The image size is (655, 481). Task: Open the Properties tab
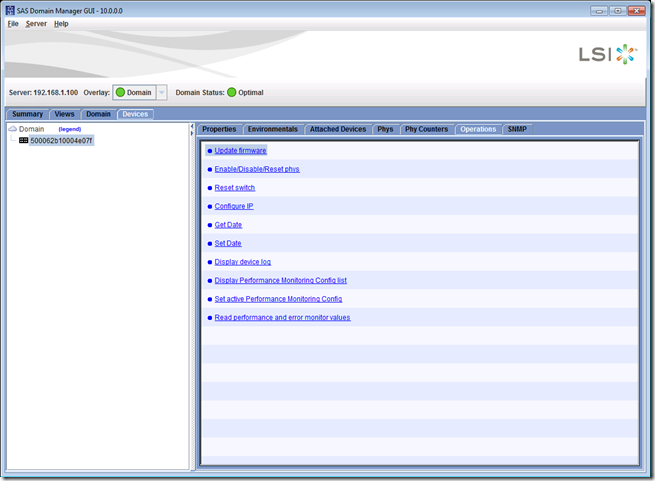coord(219,129)
